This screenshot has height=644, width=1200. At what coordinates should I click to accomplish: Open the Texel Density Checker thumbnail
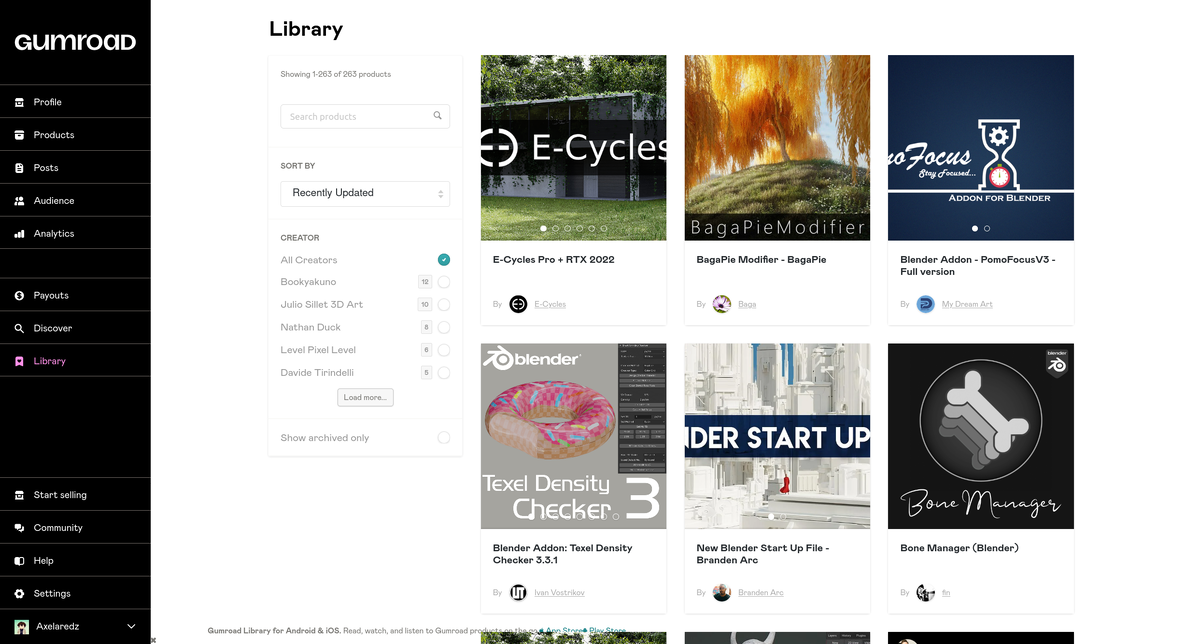point(574,436)
